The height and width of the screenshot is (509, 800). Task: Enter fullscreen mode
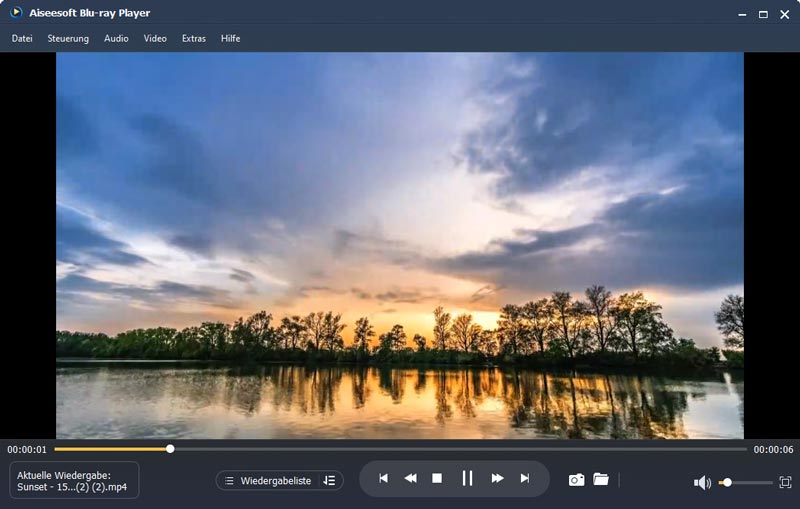785,482
